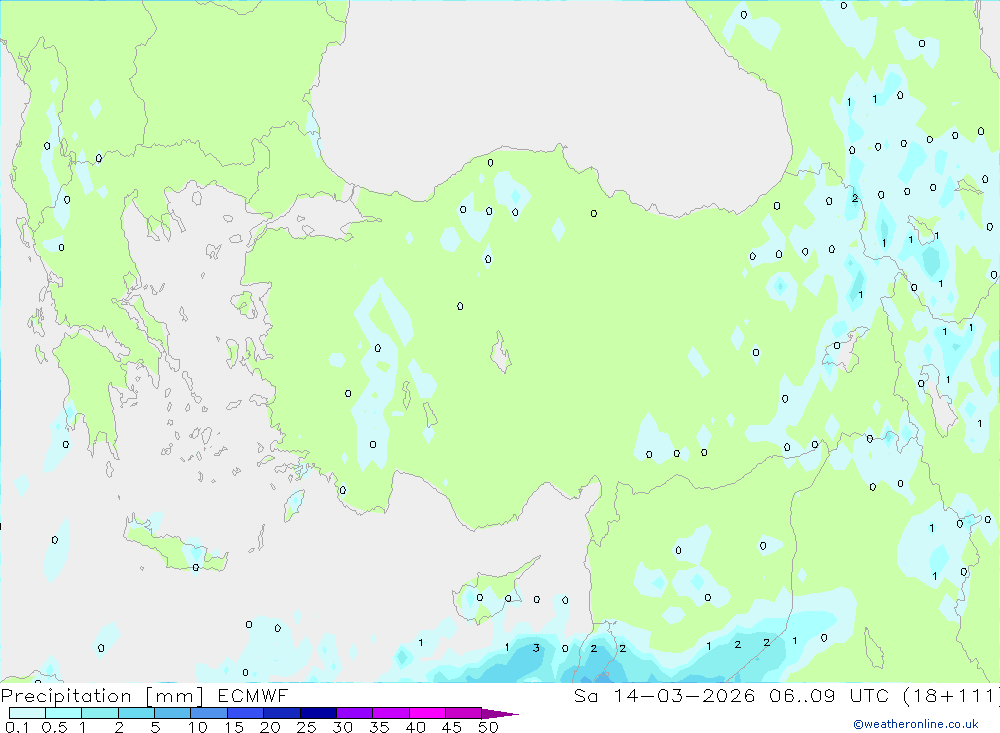Pick the bright magenta 40–45 mm legend swatch
This screenshot has width=1000, height=733.
427,713
